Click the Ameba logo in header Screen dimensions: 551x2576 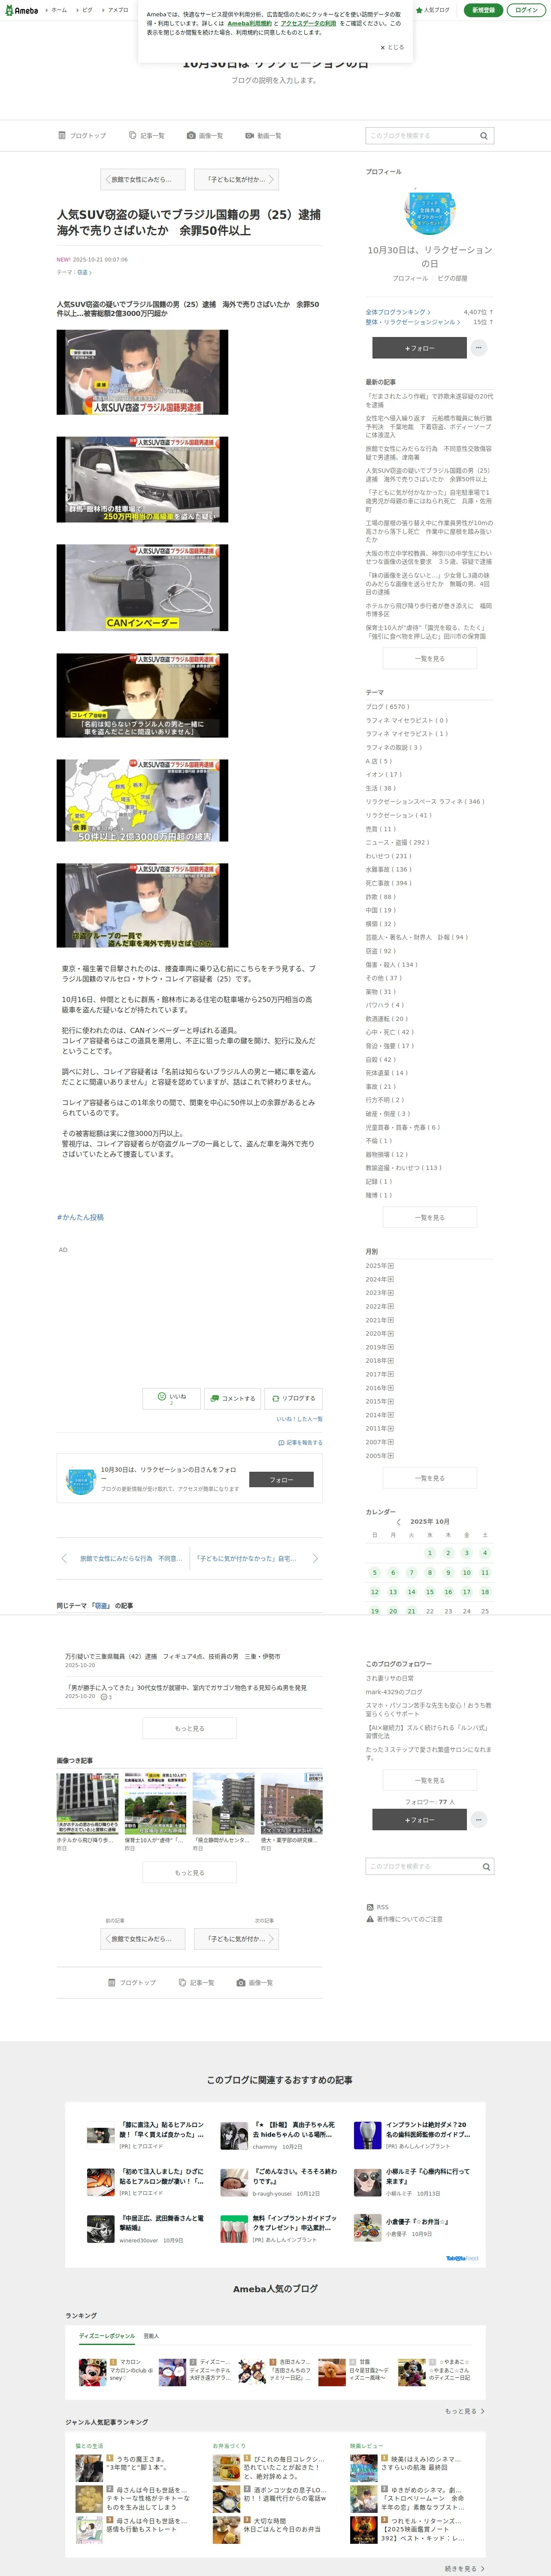[20, 10]
